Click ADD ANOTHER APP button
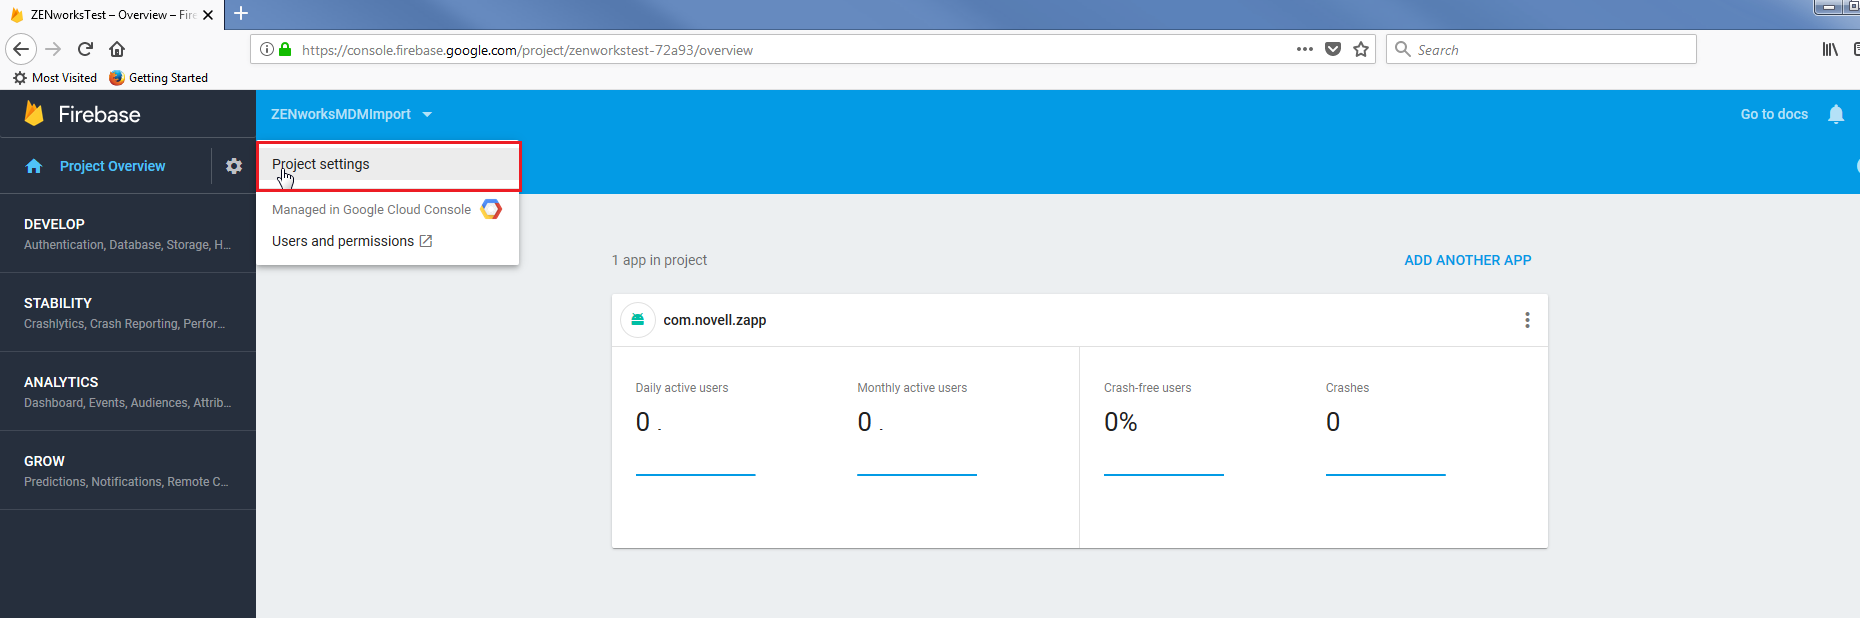This screenshot has height=622, width=1860. (1468, 260)
